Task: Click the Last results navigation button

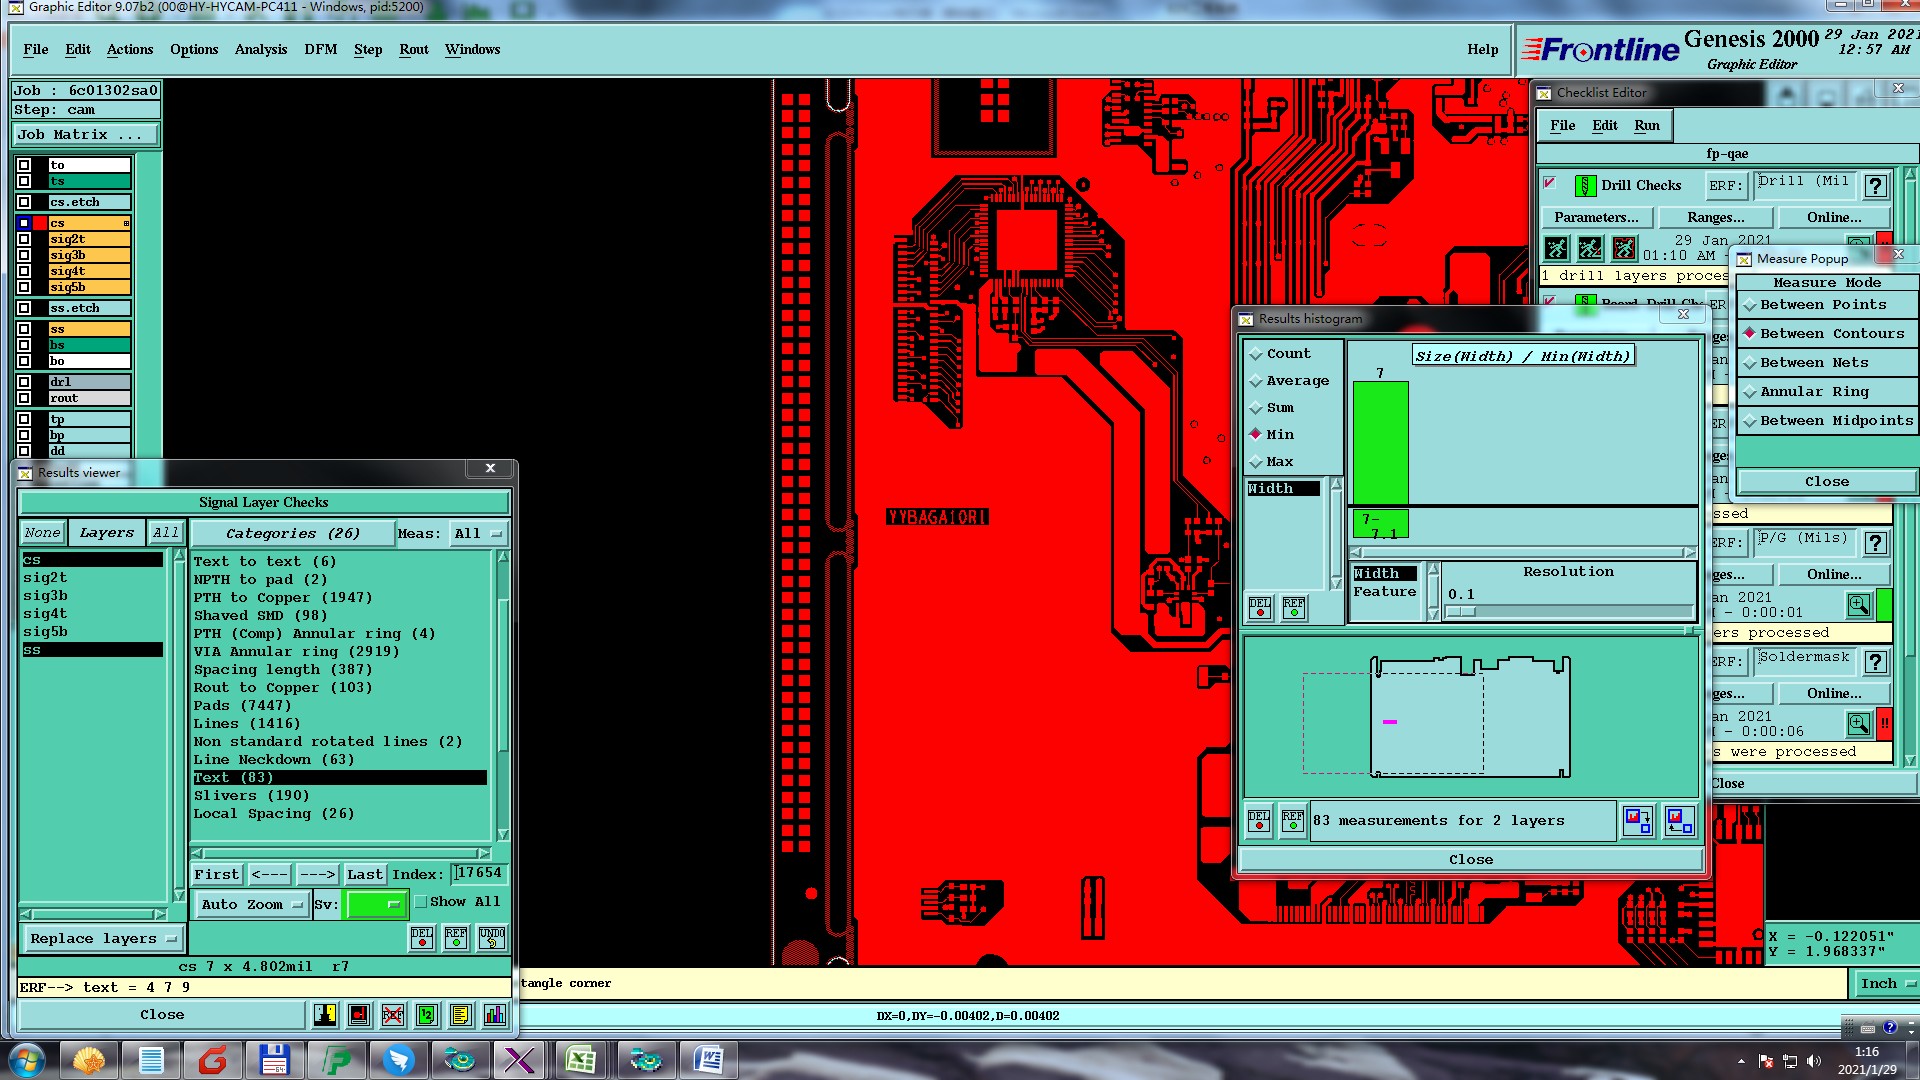Action: (x=364, y=875)
